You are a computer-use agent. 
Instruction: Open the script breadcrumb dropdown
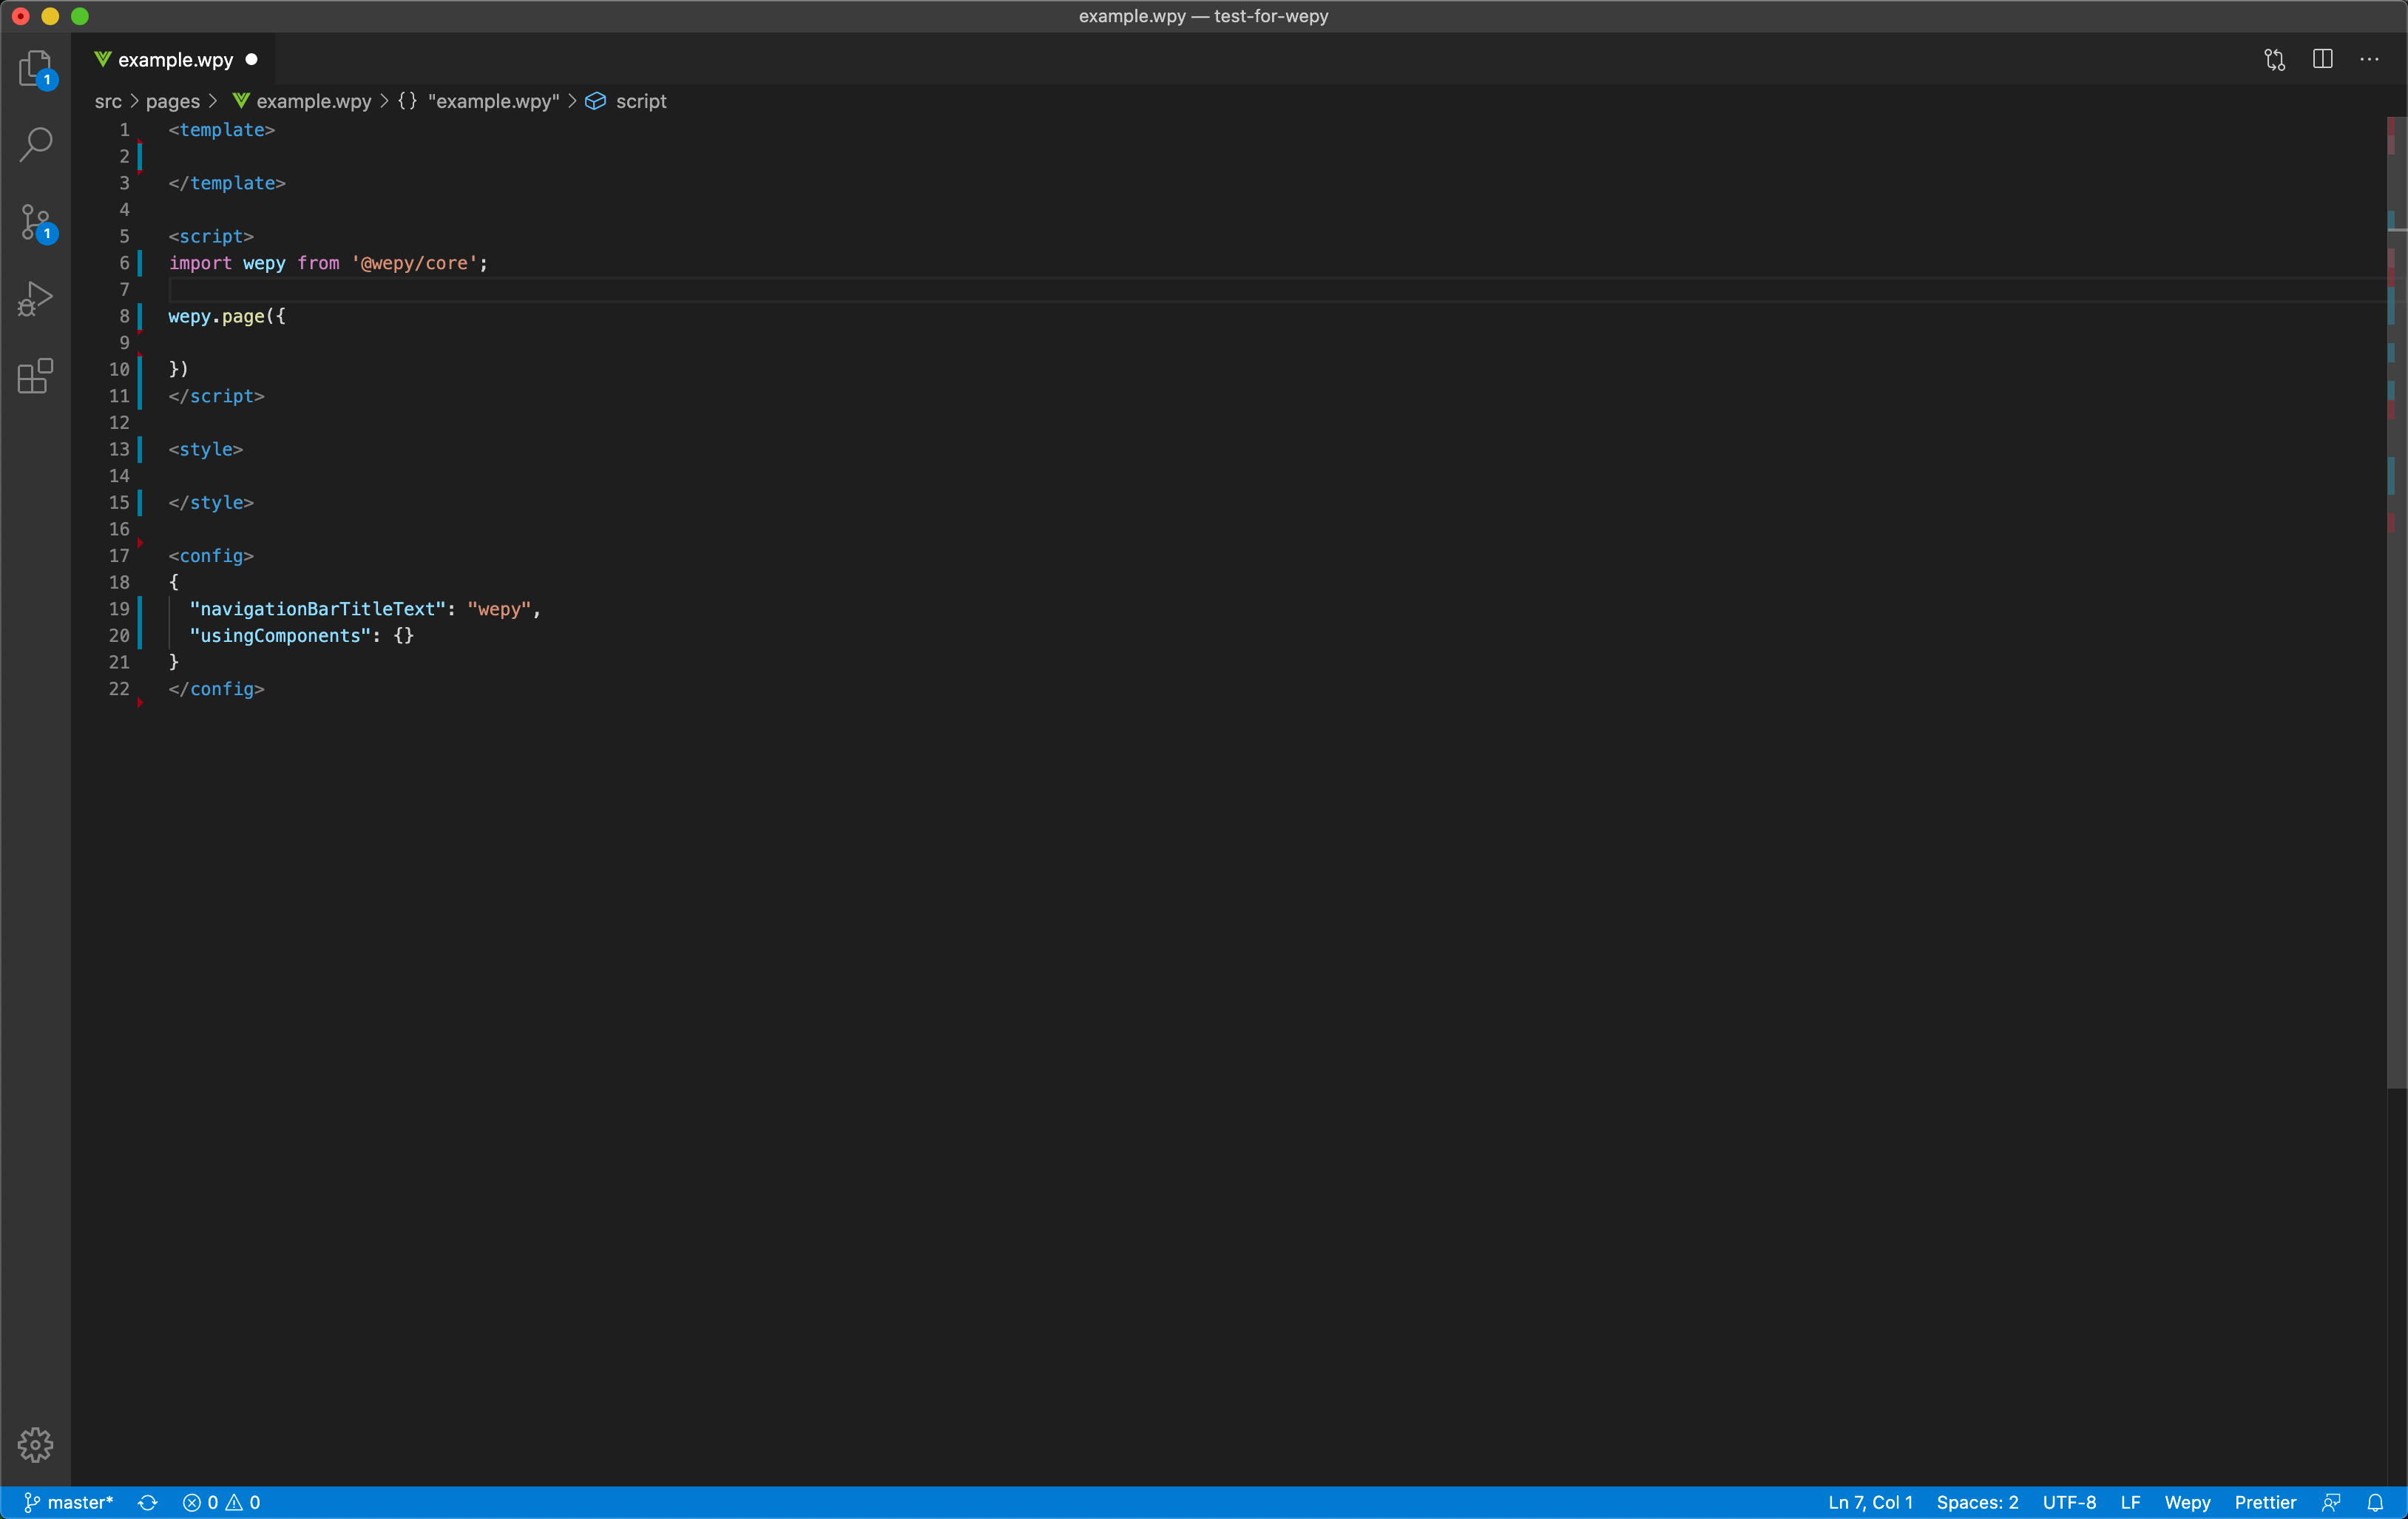pyautogui.click(x=640, y=101)
